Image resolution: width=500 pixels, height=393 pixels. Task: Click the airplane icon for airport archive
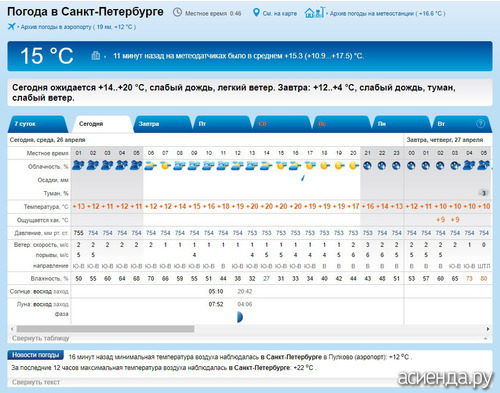(x=12, y=26)
